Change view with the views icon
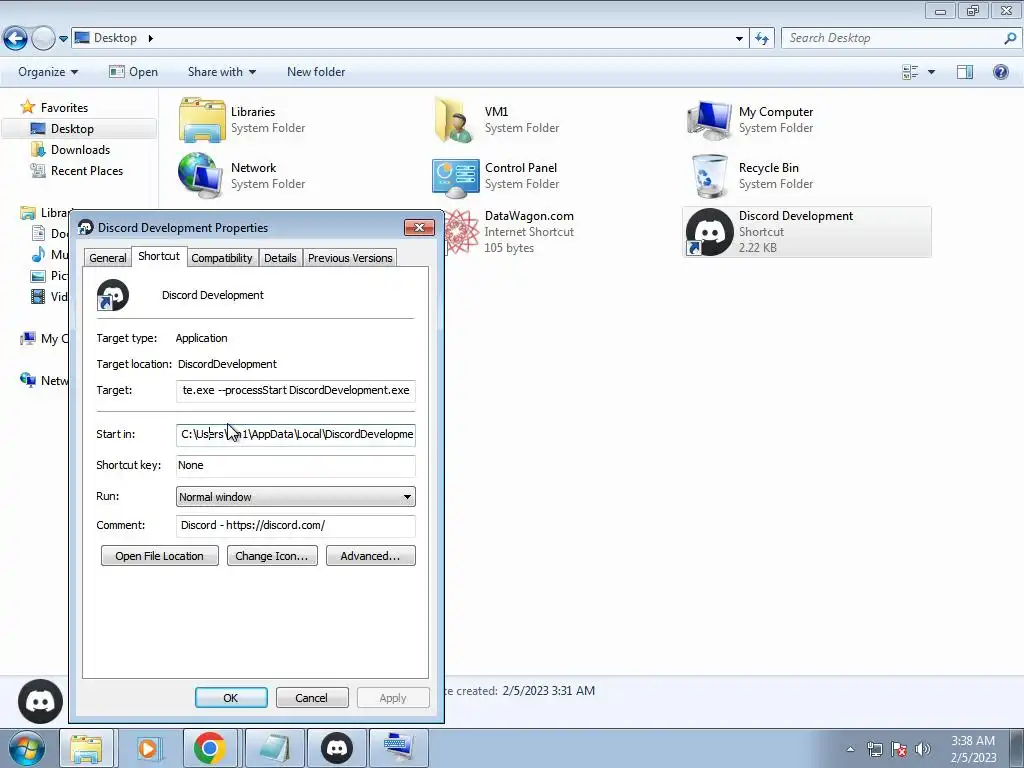Screen dimensions: 1024x768 pyautogui.click(x=910, y=72)
